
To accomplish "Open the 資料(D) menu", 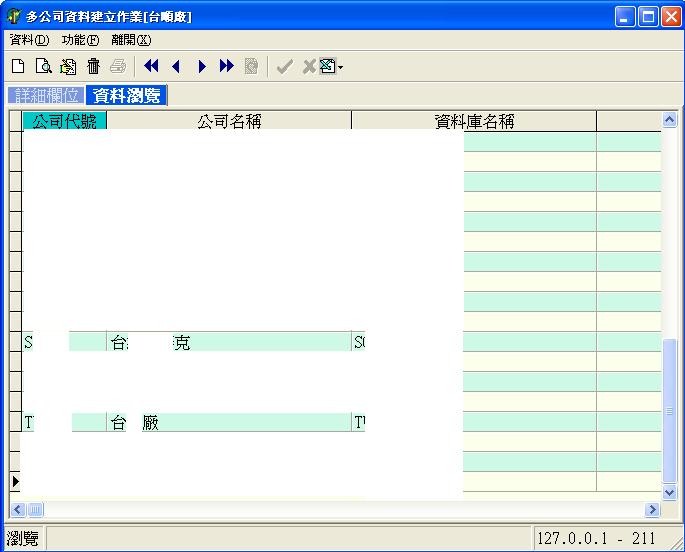I will 29,40.
